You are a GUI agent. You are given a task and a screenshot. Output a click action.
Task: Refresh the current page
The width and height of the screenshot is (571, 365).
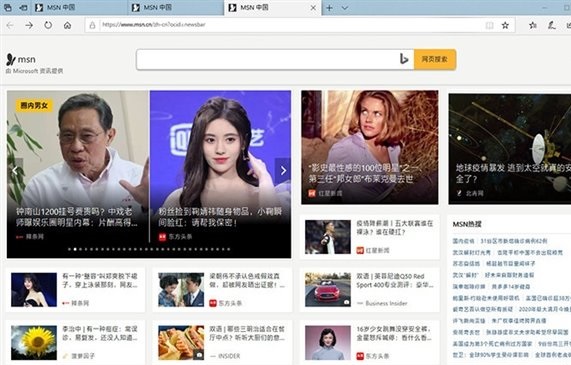[48, 25]
